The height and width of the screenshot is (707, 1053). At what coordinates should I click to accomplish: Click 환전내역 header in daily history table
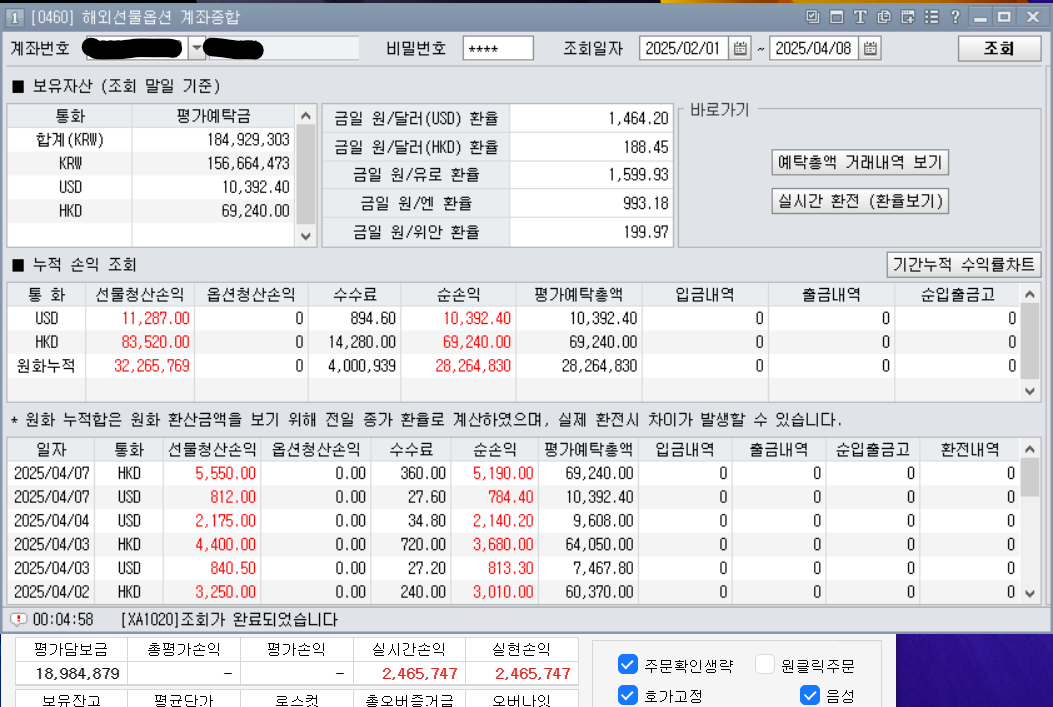pos(970,449)
